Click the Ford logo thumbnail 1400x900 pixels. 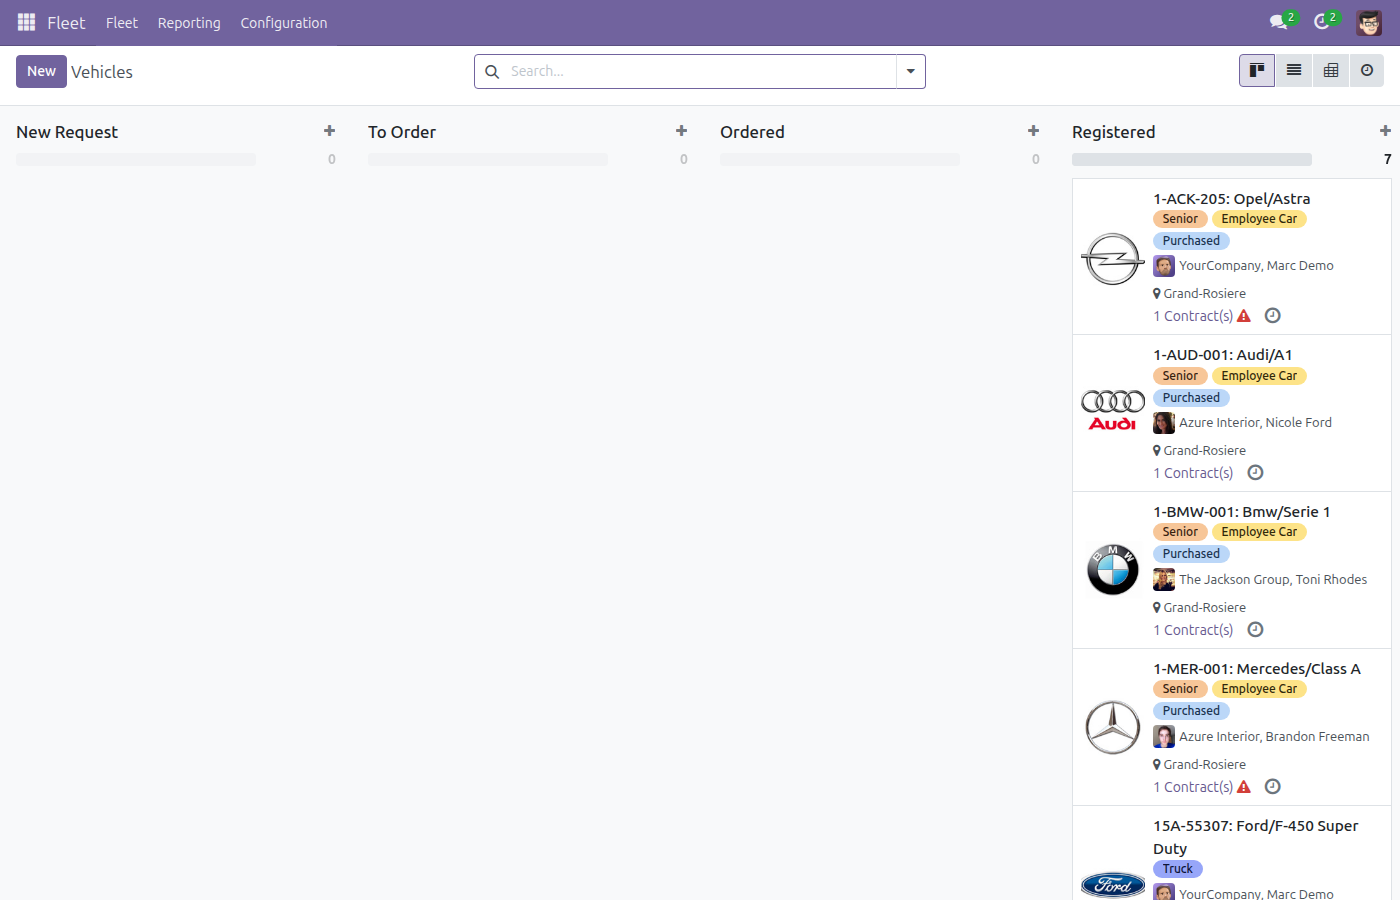tap(1113, 884)
